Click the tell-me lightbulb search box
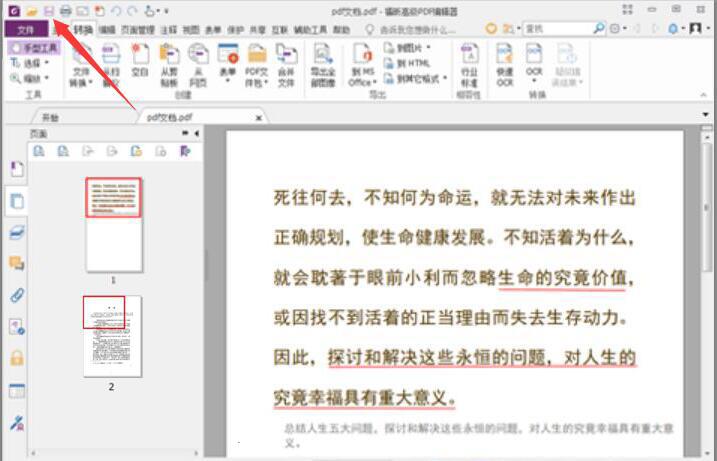Screen dimensions: 717x461 (x=411, y=30)
